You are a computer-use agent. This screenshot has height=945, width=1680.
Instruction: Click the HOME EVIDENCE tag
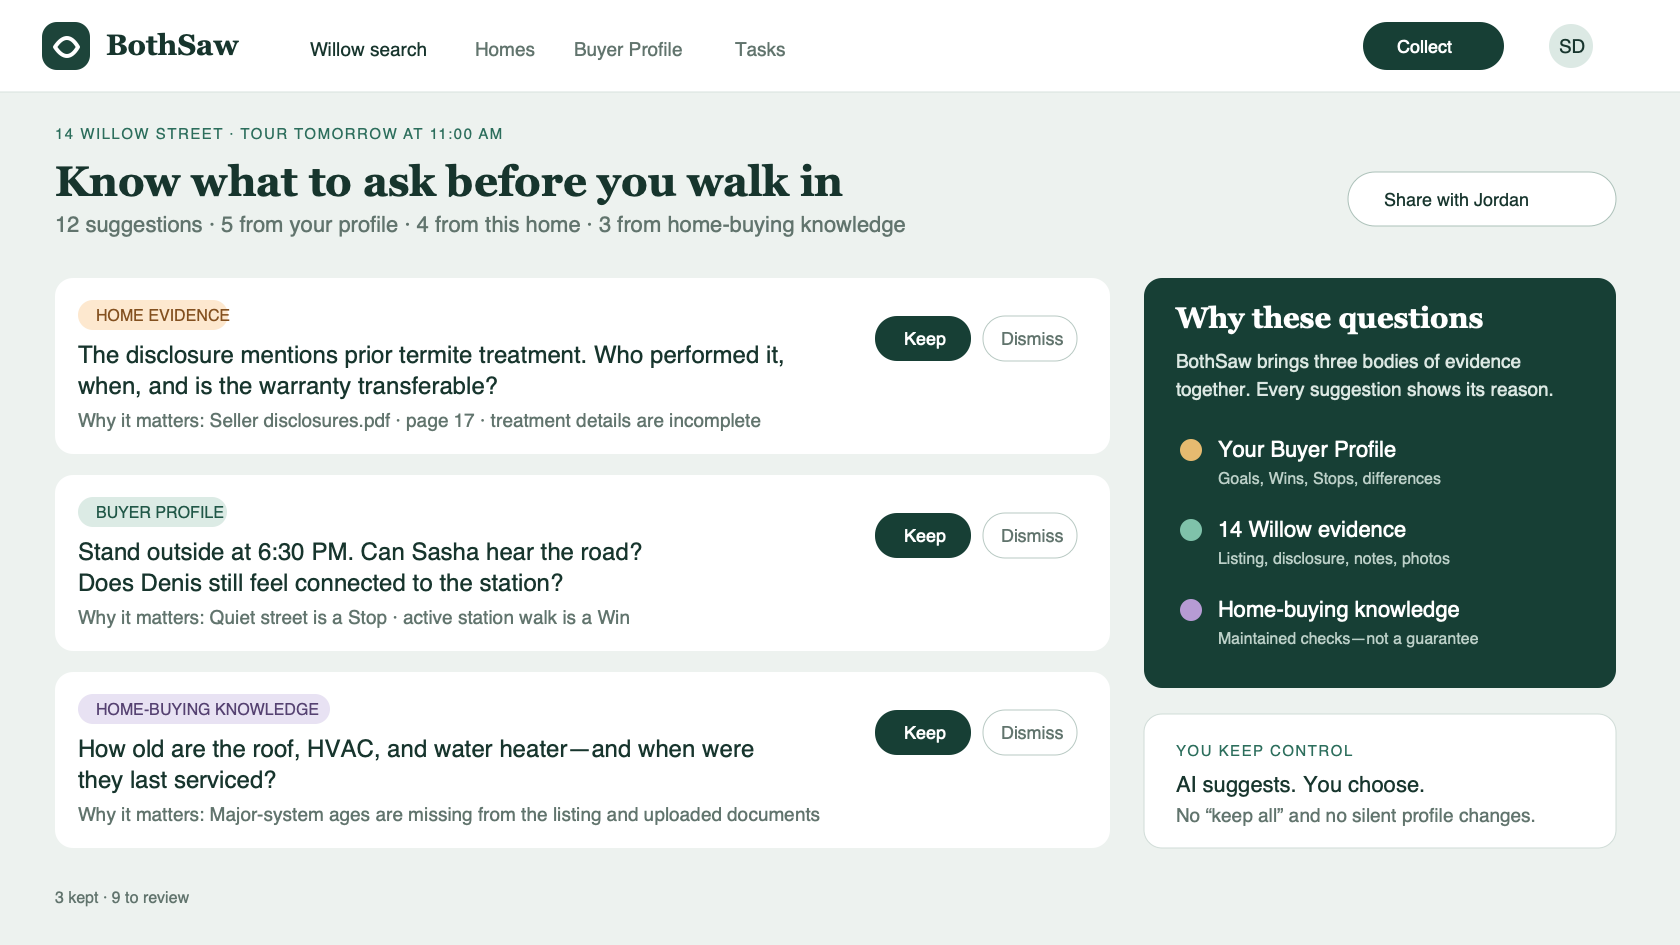point(154,315)
